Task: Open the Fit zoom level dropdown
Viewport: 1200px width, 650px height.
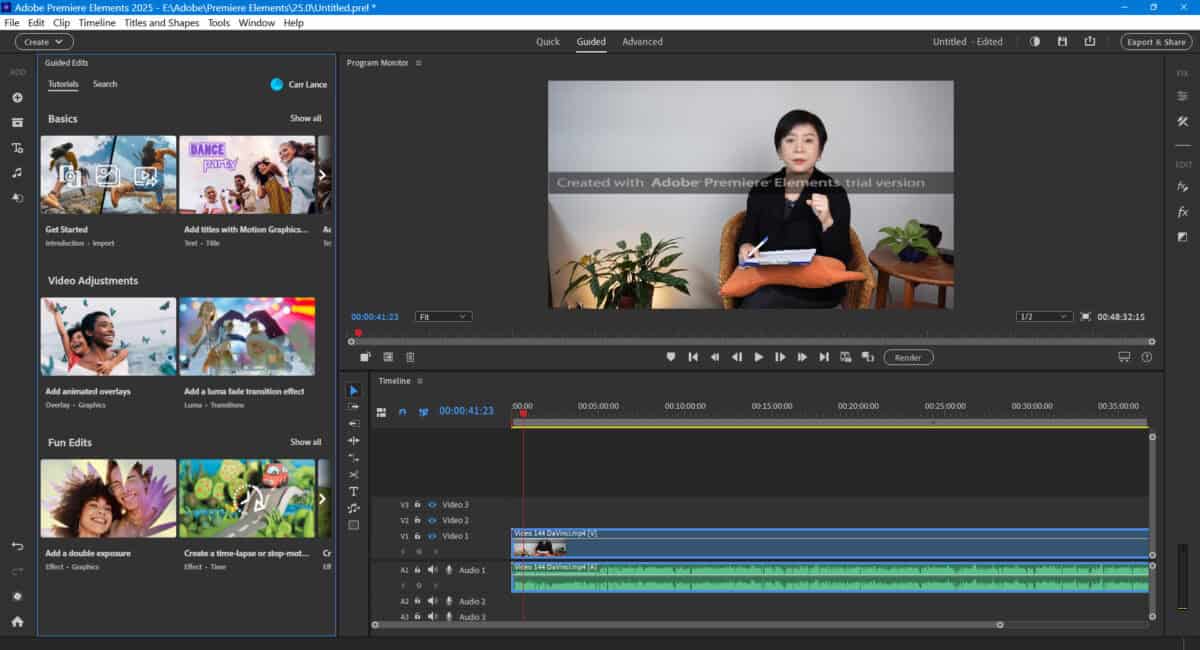Action: click(443, 316)
